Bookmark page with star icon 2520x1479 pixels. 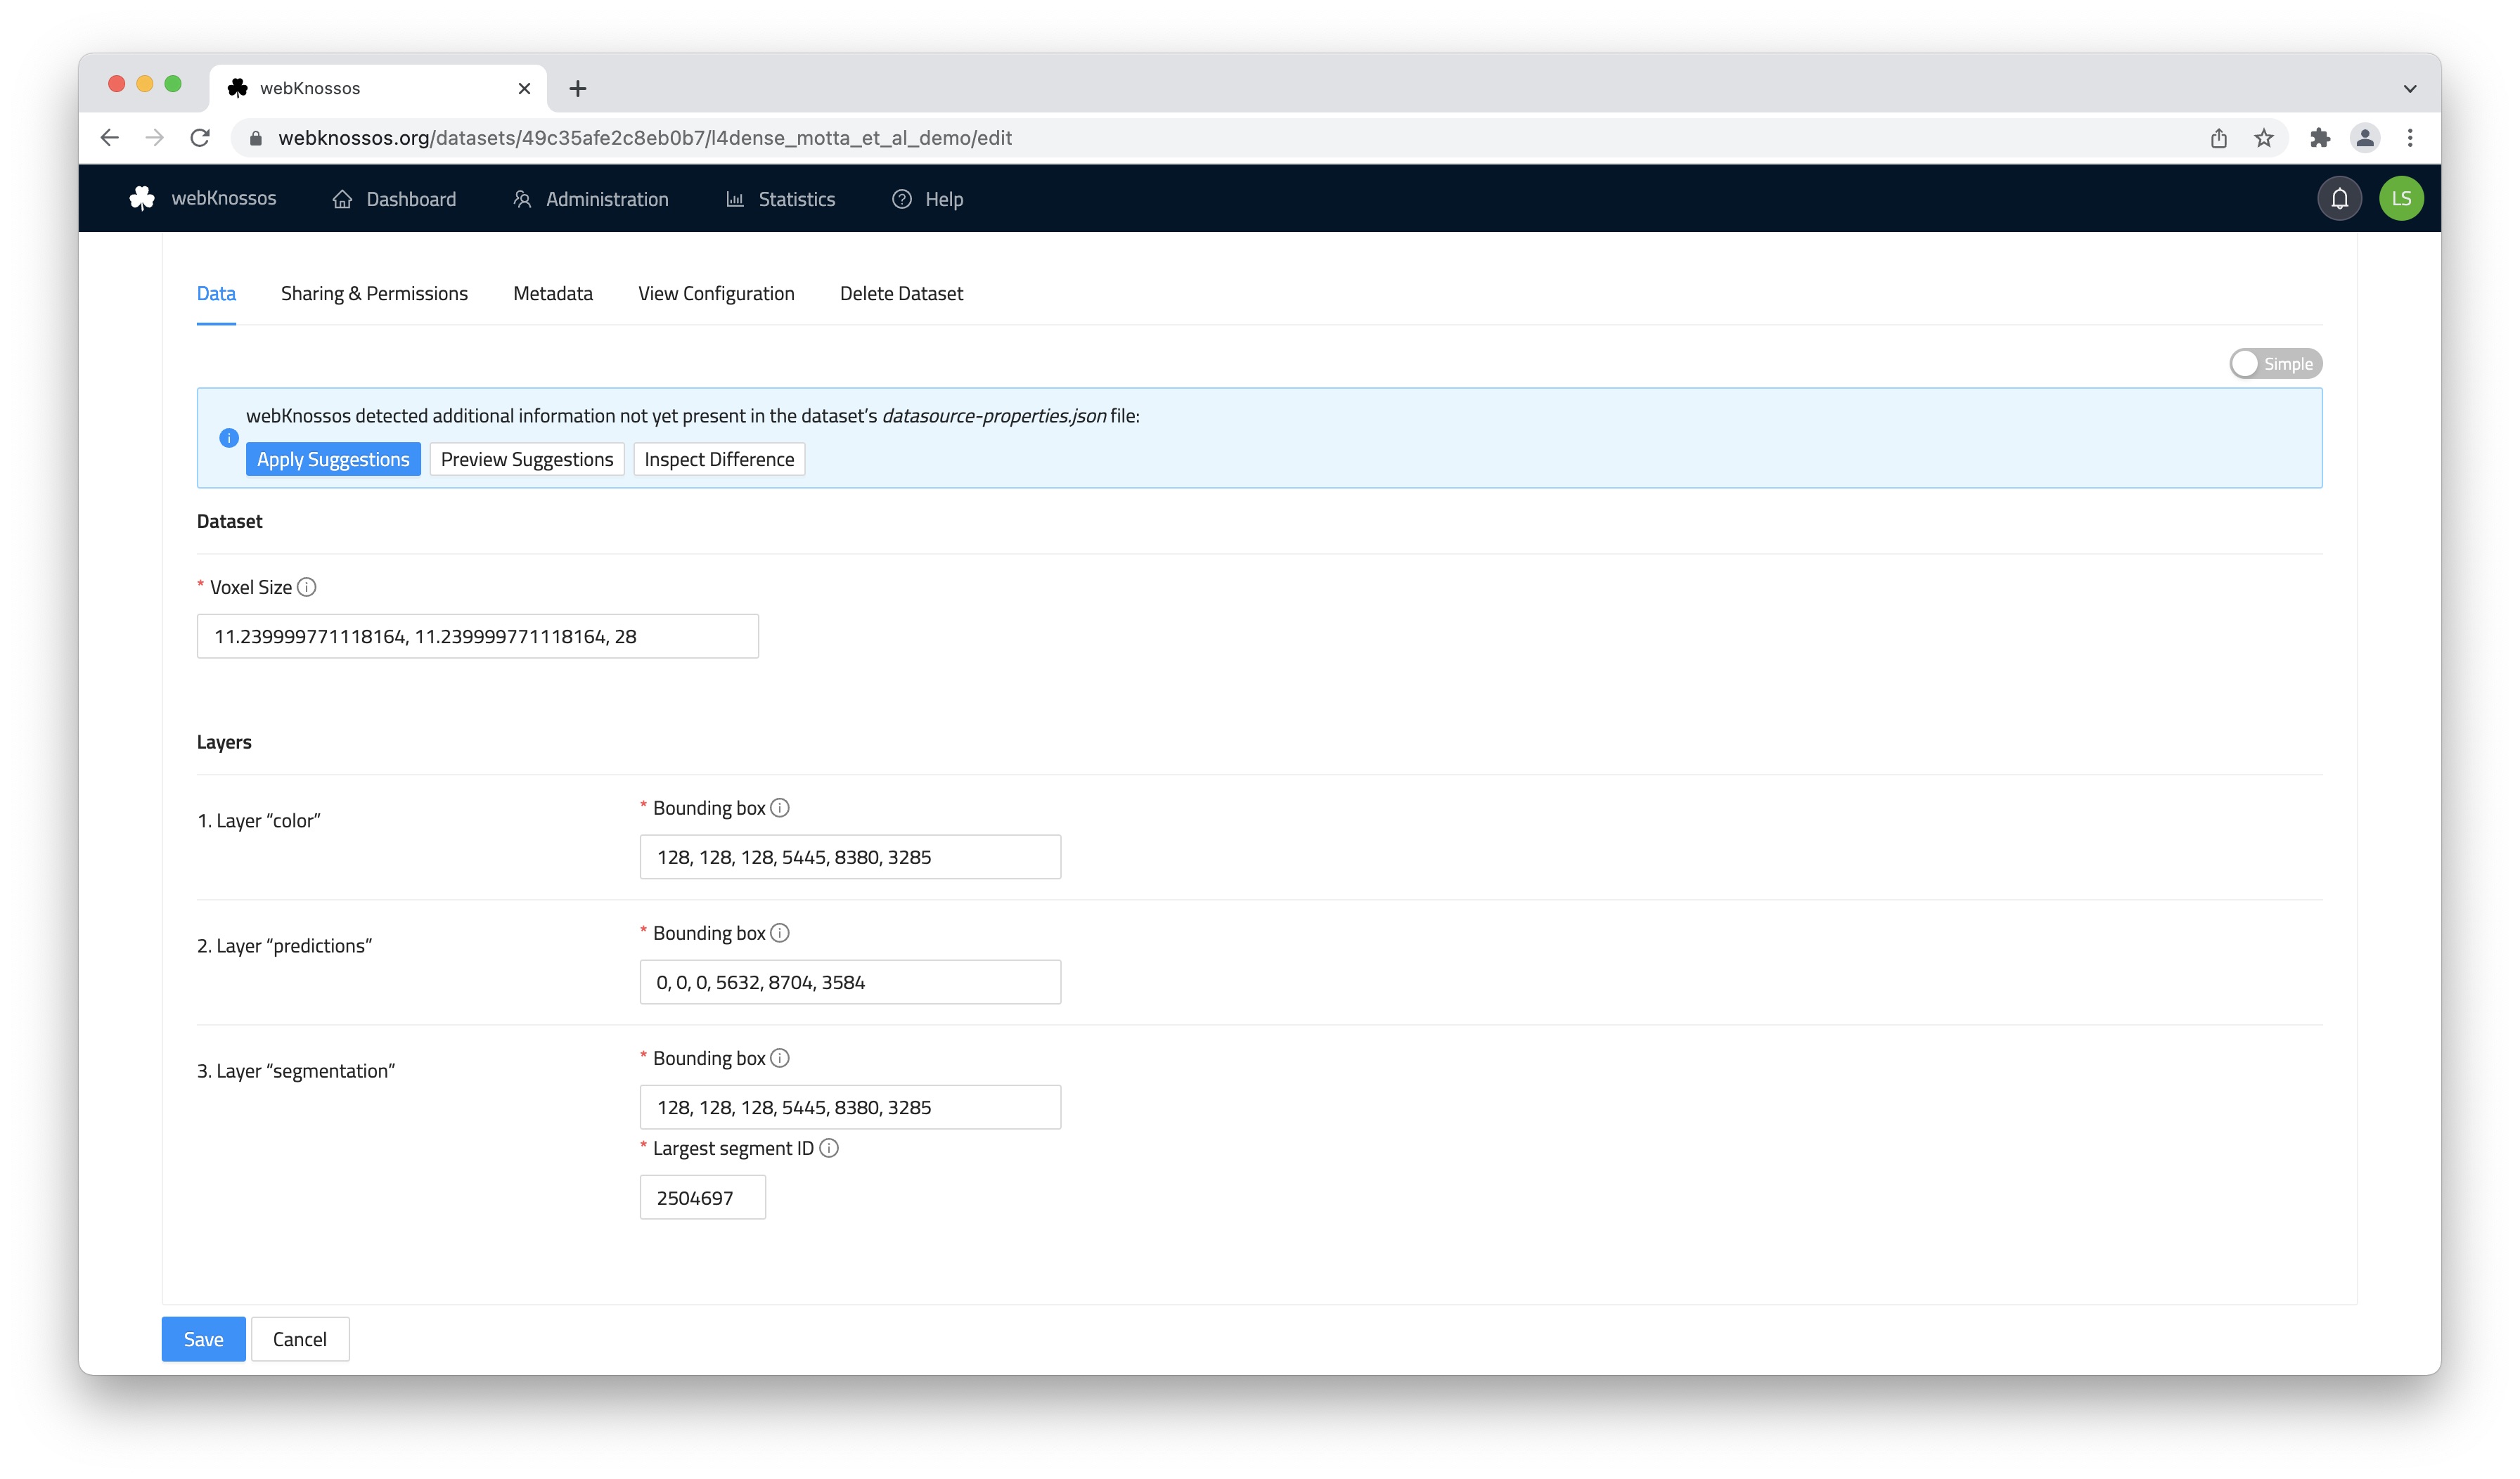pyautogui.click(x=2264, y=138)
